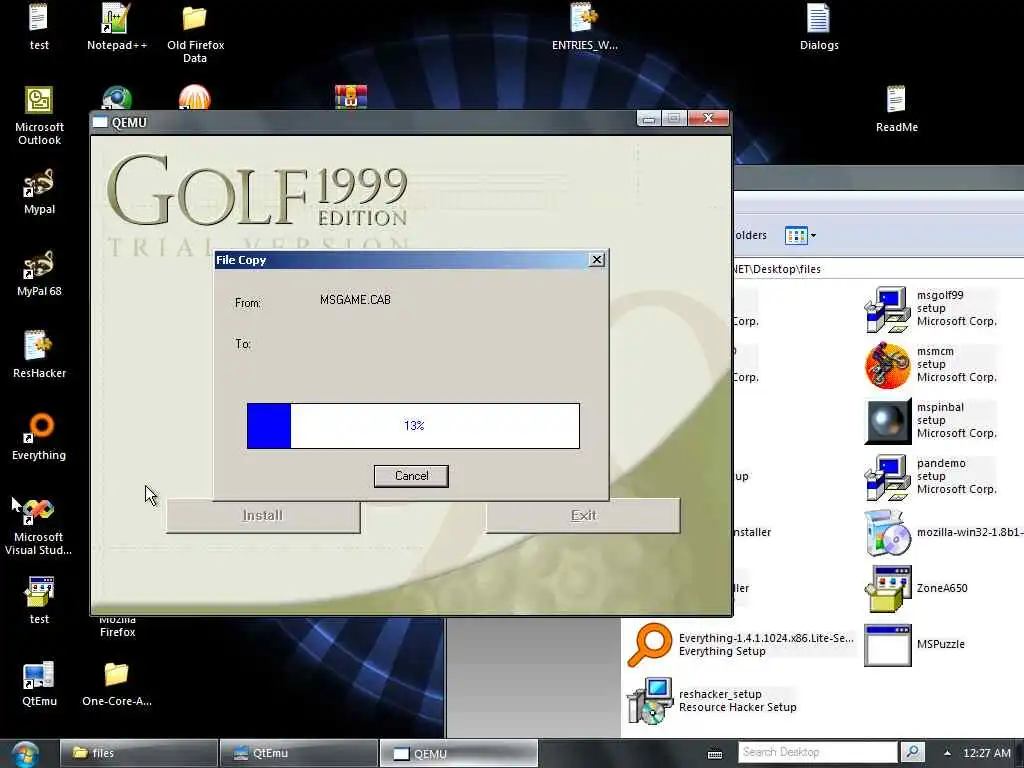Cancel the File Copy operation

pos(411,476)
